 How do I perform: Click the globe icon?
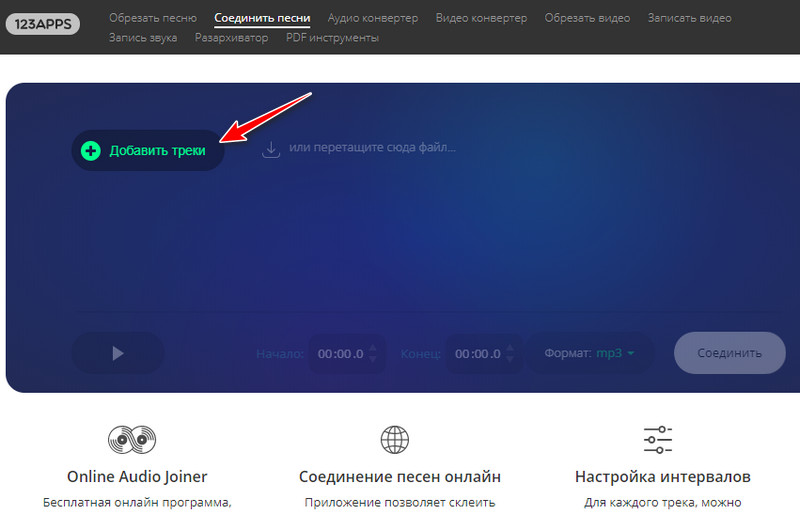[395, 439]
